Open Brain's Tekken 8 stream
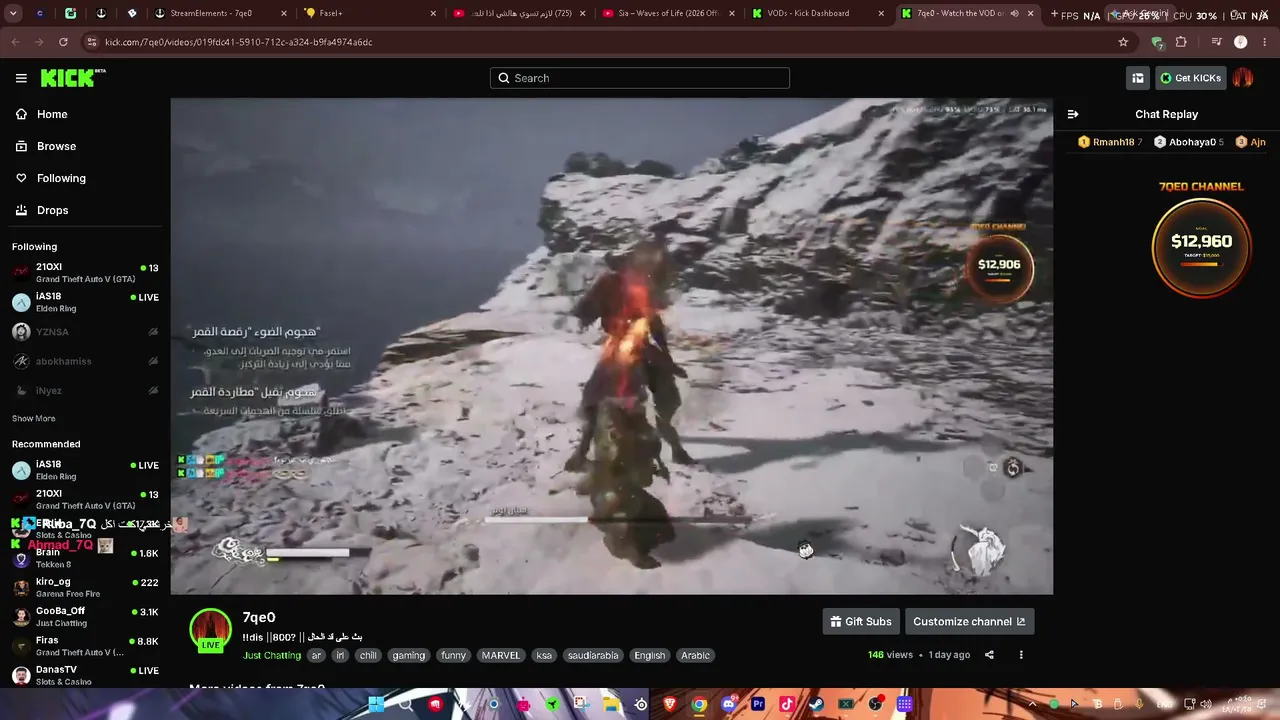This screenshot has width=1280, height=720. [x=85, y=558]
